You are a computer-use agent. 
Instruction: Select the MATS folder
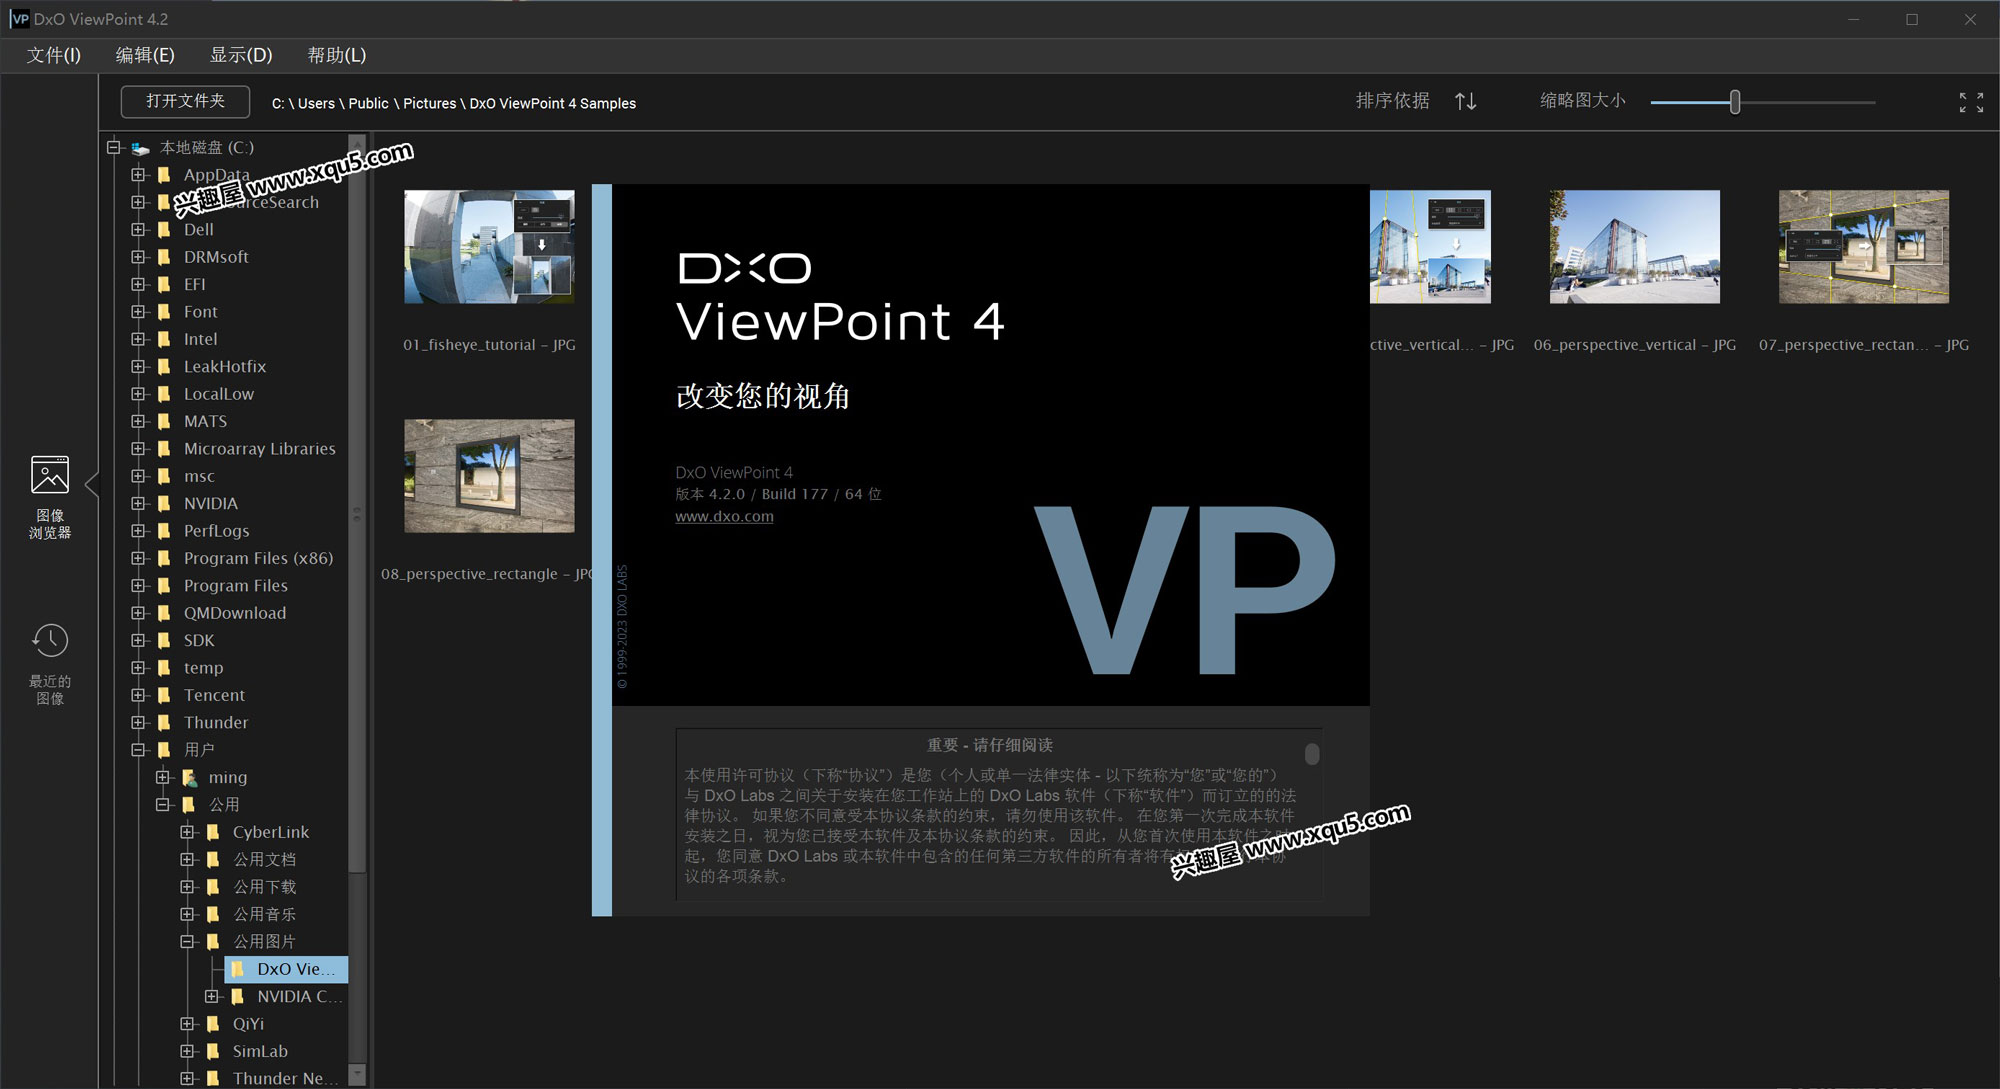(205, 422)
